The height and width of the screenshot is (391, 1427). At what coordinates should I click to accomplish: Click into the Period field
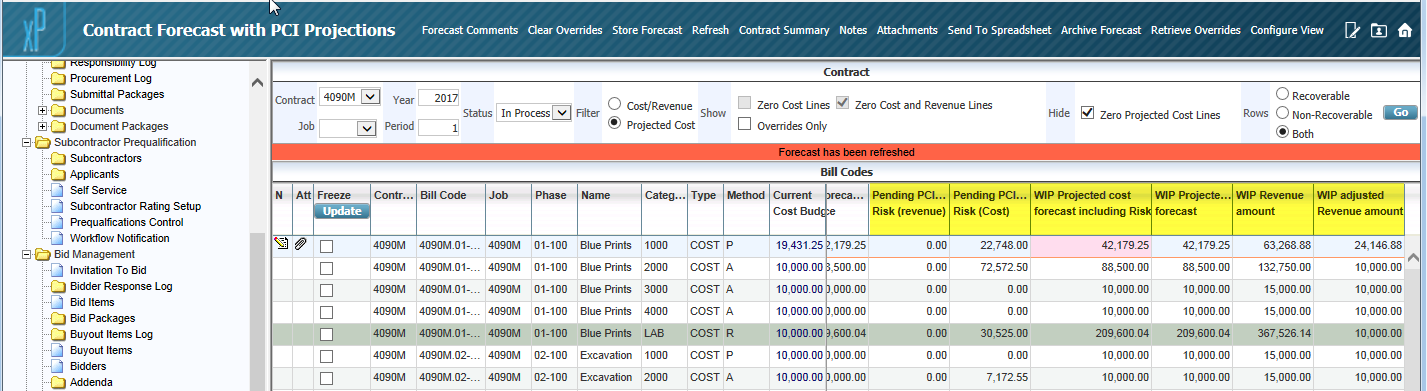pyautogui.click(x=438, y=128)
